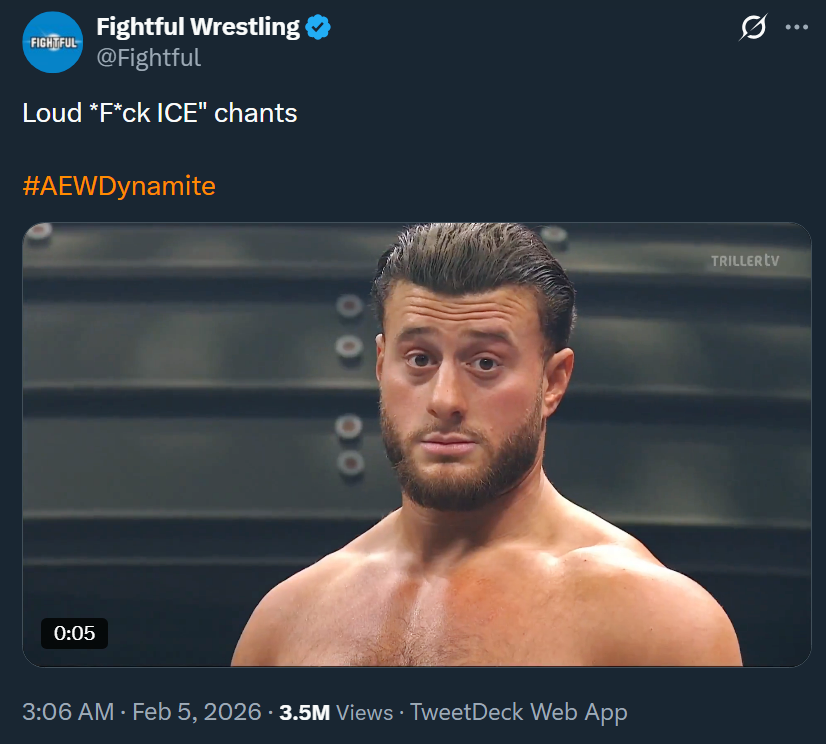
Task: Open Grok explain-this-post icon
Action: pyautogui.click(x=752, y=28)
